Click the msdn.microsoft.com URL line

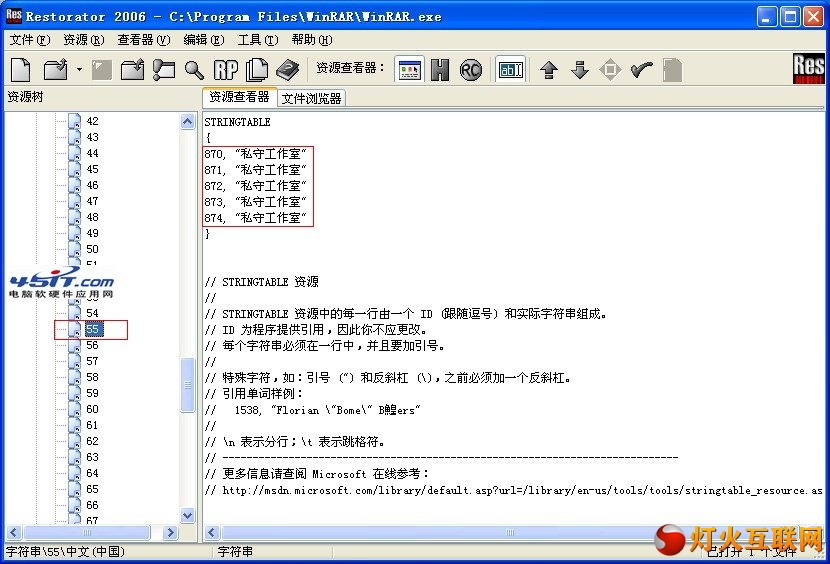(514, 490)
